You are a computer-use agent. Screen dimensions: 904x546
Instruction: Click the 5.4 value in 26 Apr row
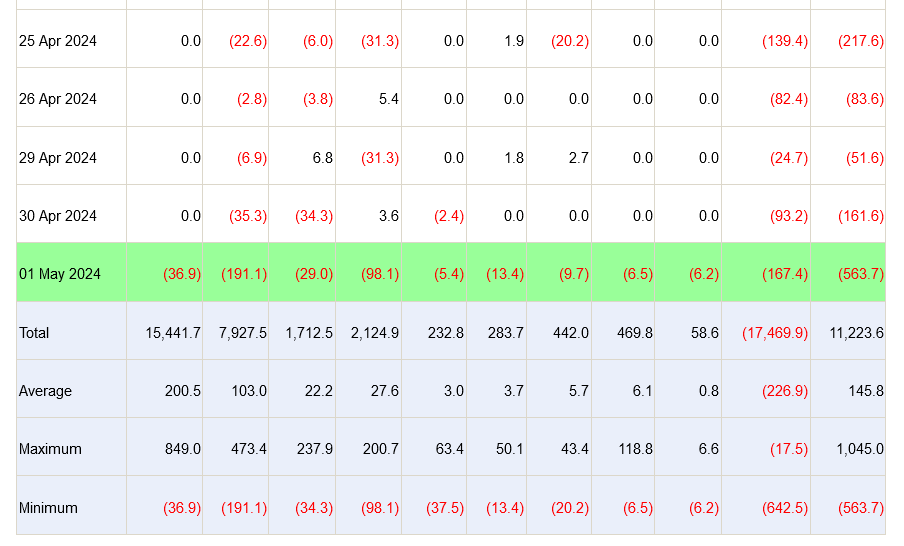click(x=390, y=99)
